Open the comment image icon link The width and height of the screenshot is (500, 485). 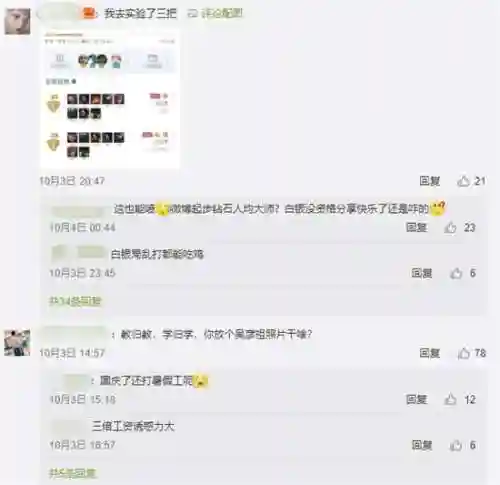click(215, 13)
